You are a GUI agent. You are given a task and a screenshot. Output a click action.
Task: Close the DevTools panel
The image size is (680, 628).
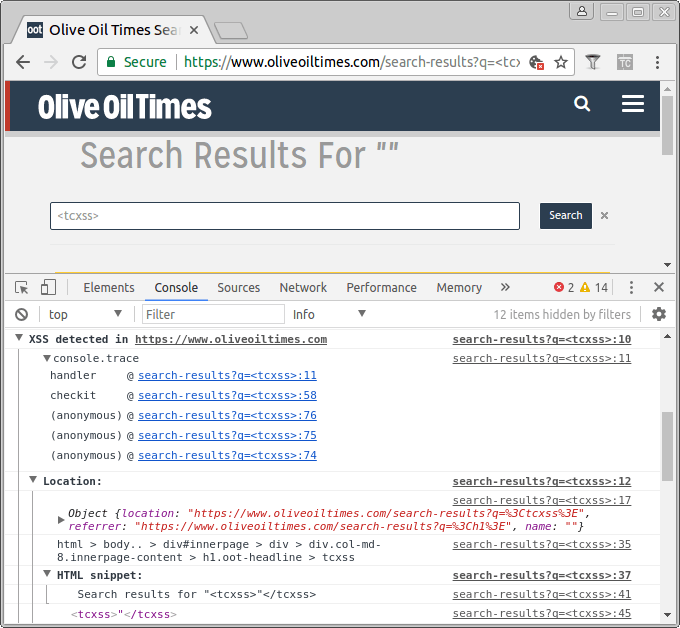click(659, 287)
